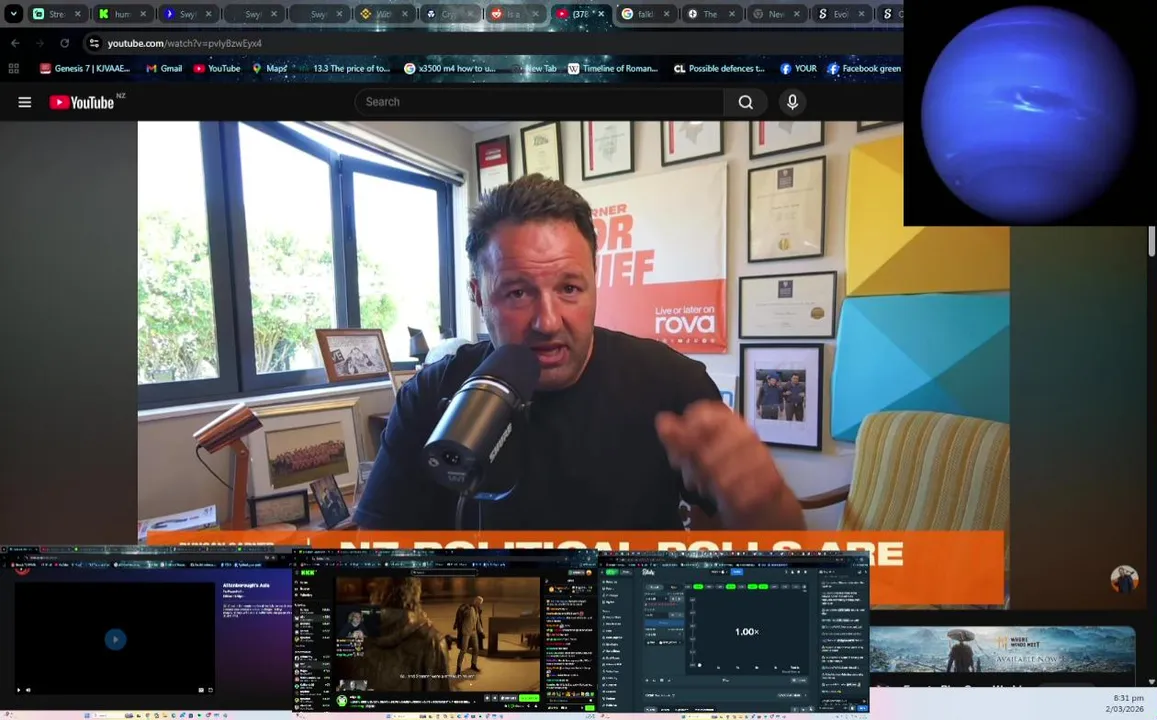The image size is (1157, 720).
Task: Open the 'Genesis 7 | KJVAAE...' bookmark
Action: click(x=85, y=69)
